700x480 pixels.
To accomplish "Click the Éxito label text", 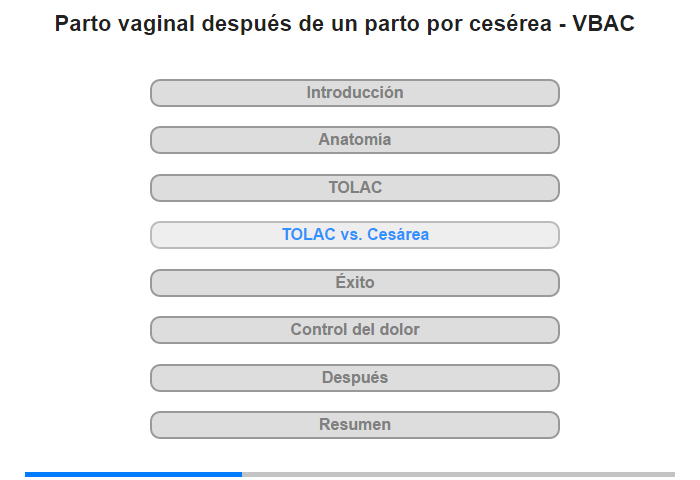I will (x=355, y=282).
